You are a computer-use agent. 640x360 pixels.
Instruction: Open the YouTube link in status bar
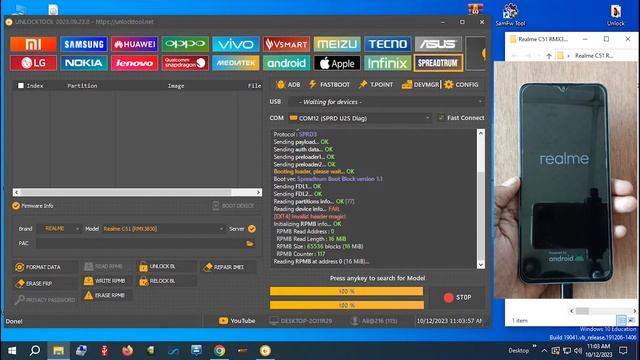[237, 321]
